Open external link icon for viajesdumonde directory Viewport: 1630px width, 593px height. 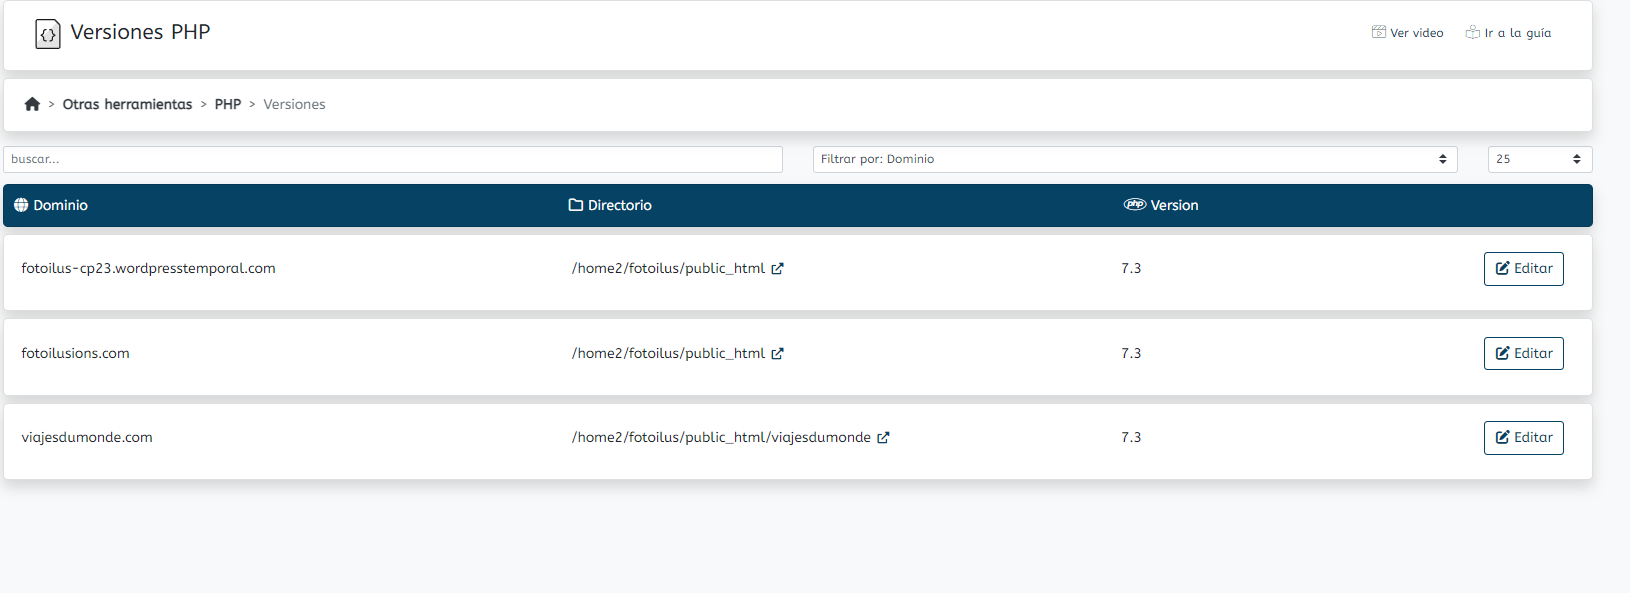(x=883, y=437)
